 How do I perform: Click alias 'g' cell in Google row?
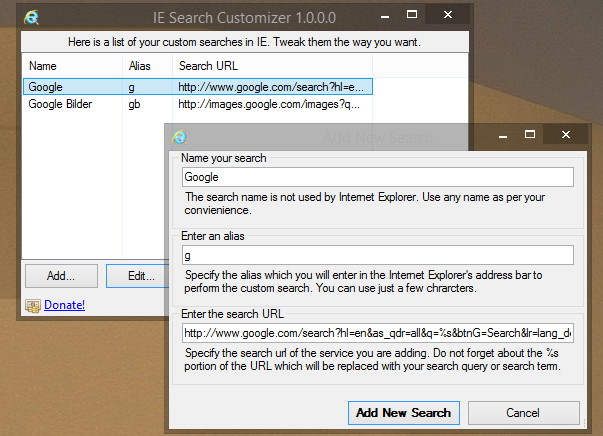pos(132,87)
